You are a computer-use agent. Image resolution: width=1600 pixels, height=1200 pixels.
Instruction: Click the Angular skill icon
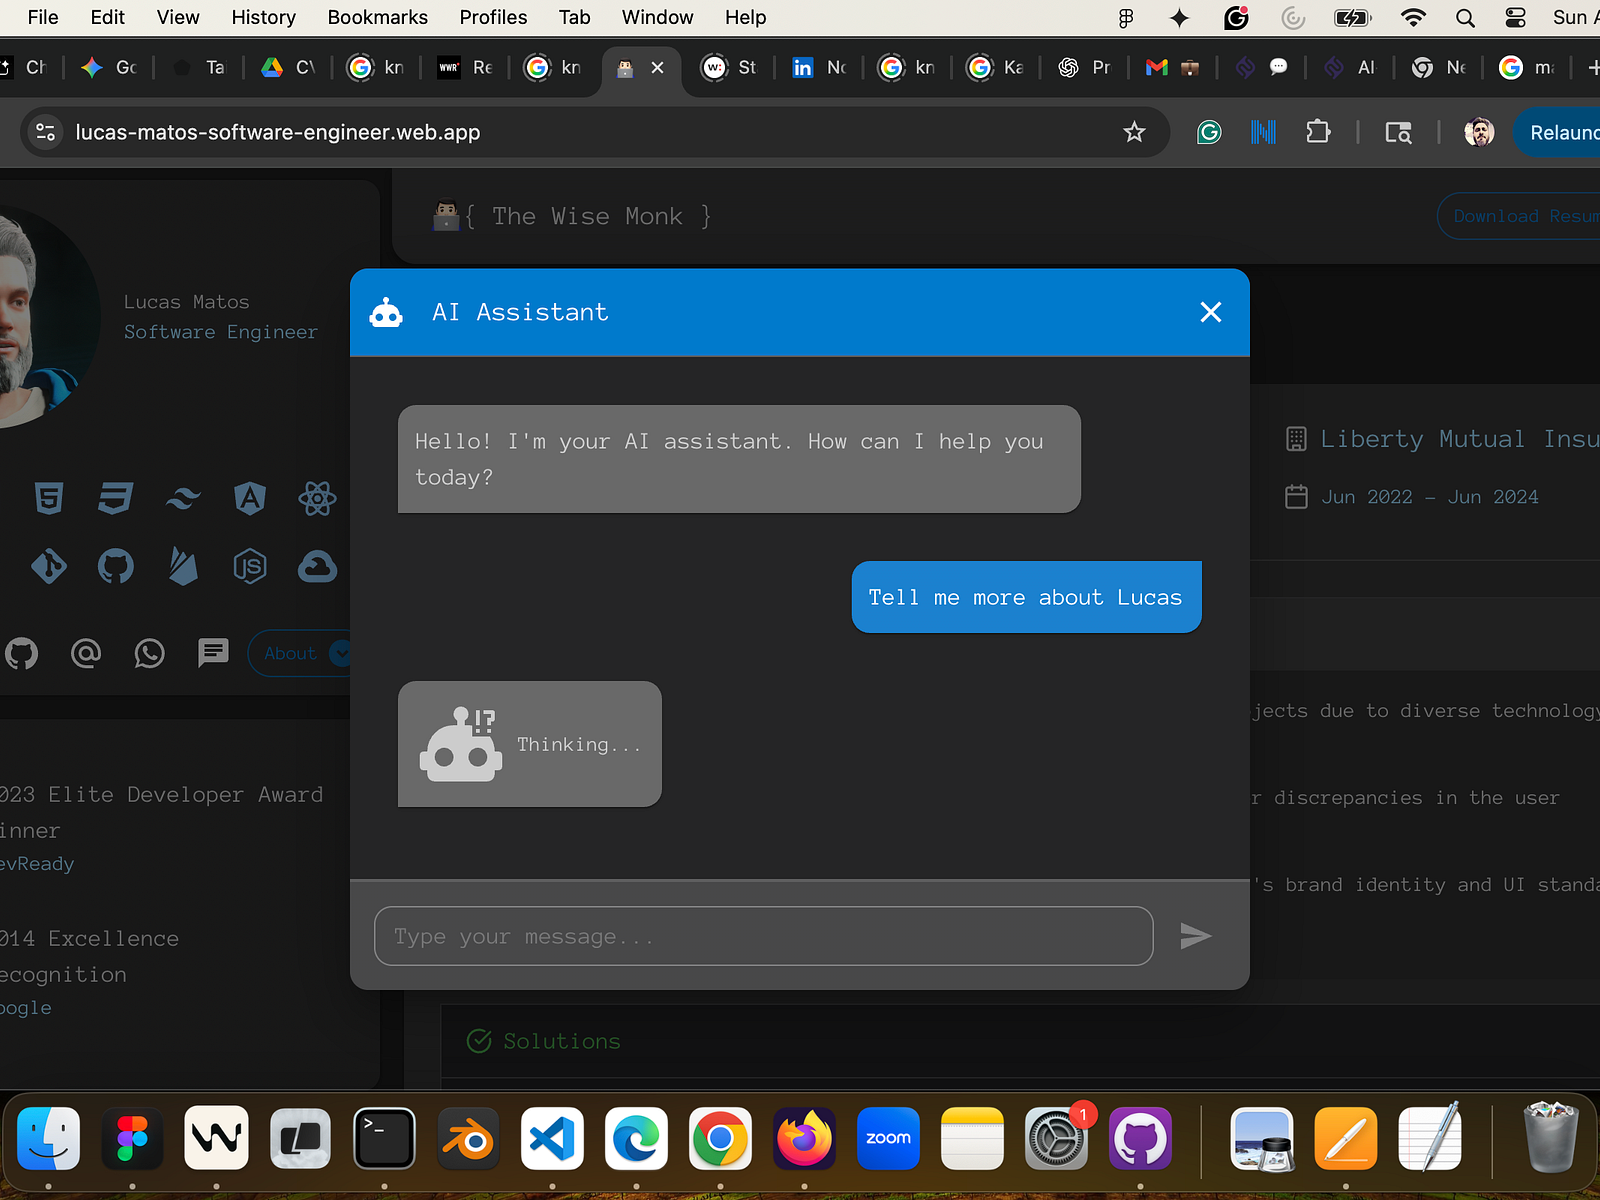click(x=250, y=498)
